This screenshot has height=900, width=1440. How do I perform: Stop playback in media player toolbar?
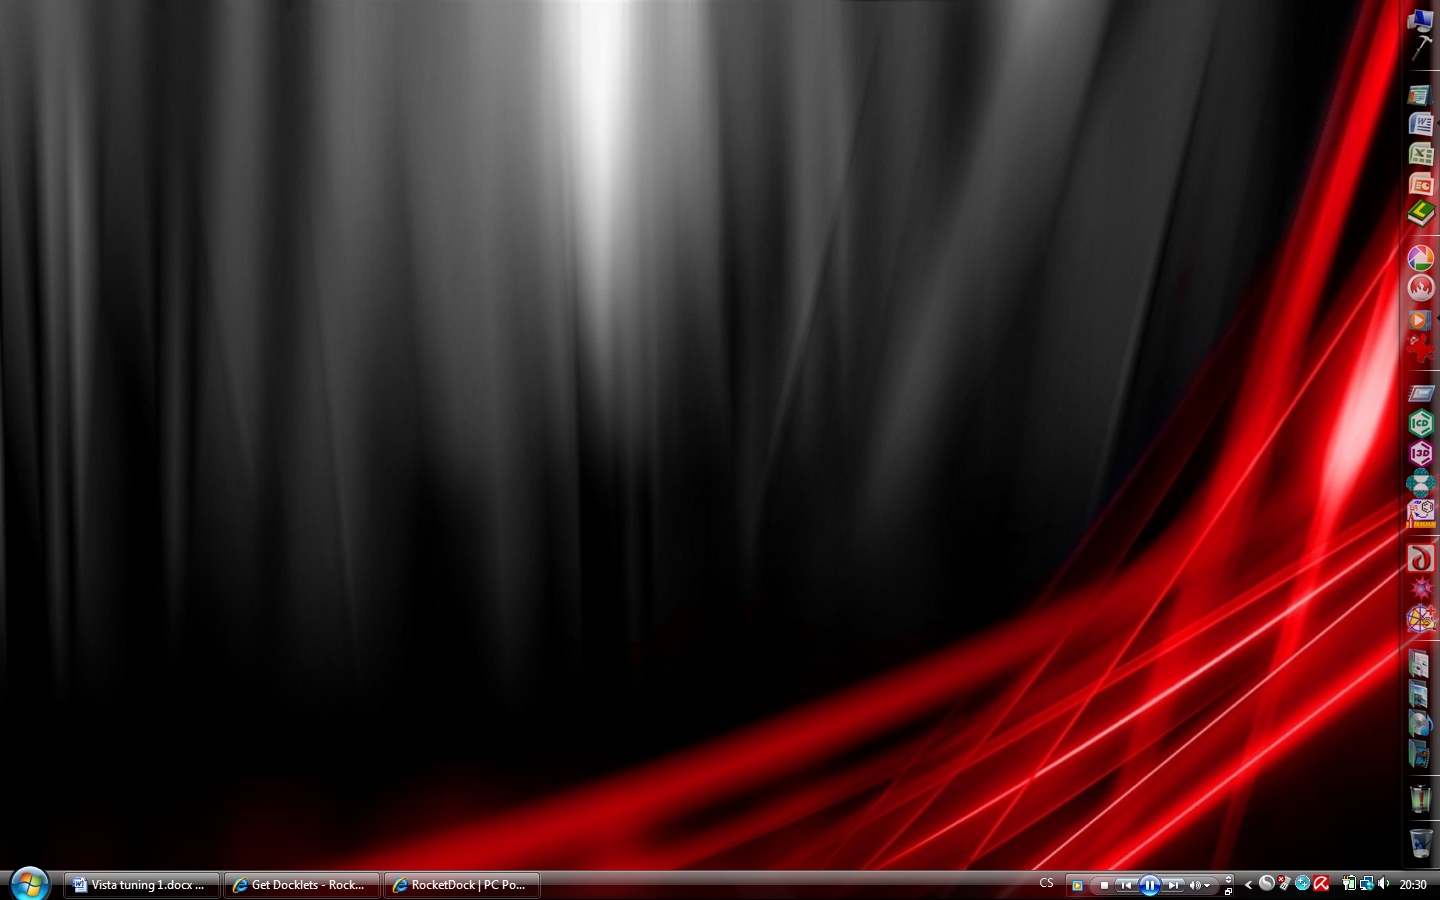[x=1104, y=885]
